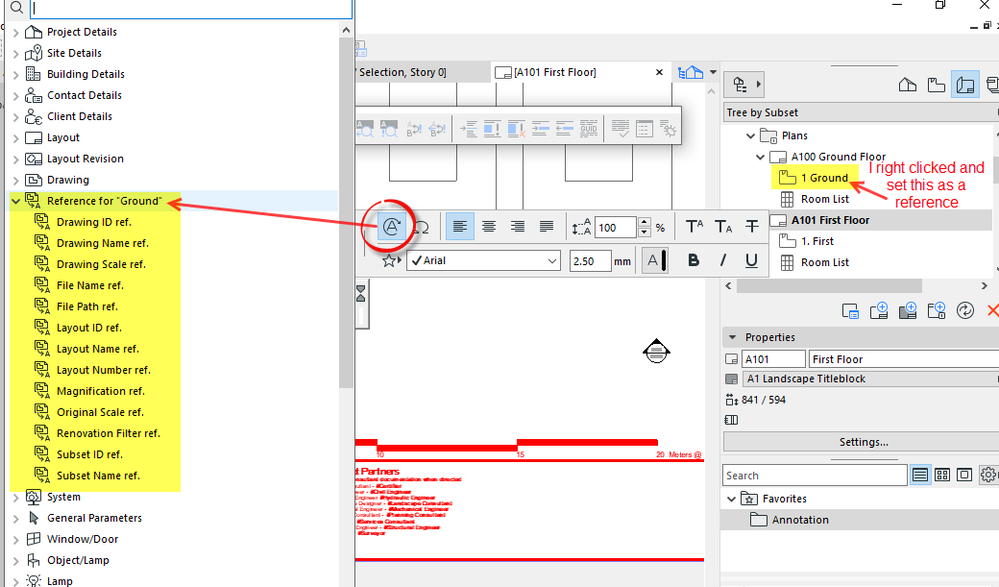Image resolution: width=999 pixels, height=587 pixels.
Task: Click the Project Chooser icon in Navigator
Action: coord(744,85)
